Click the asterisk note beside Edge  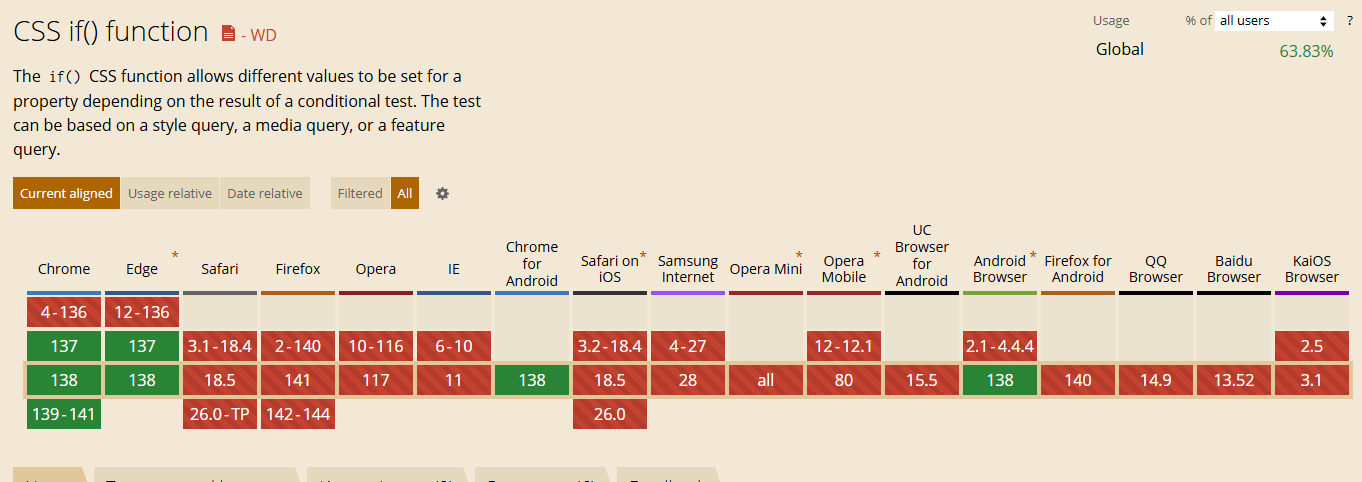click(175, 256)
